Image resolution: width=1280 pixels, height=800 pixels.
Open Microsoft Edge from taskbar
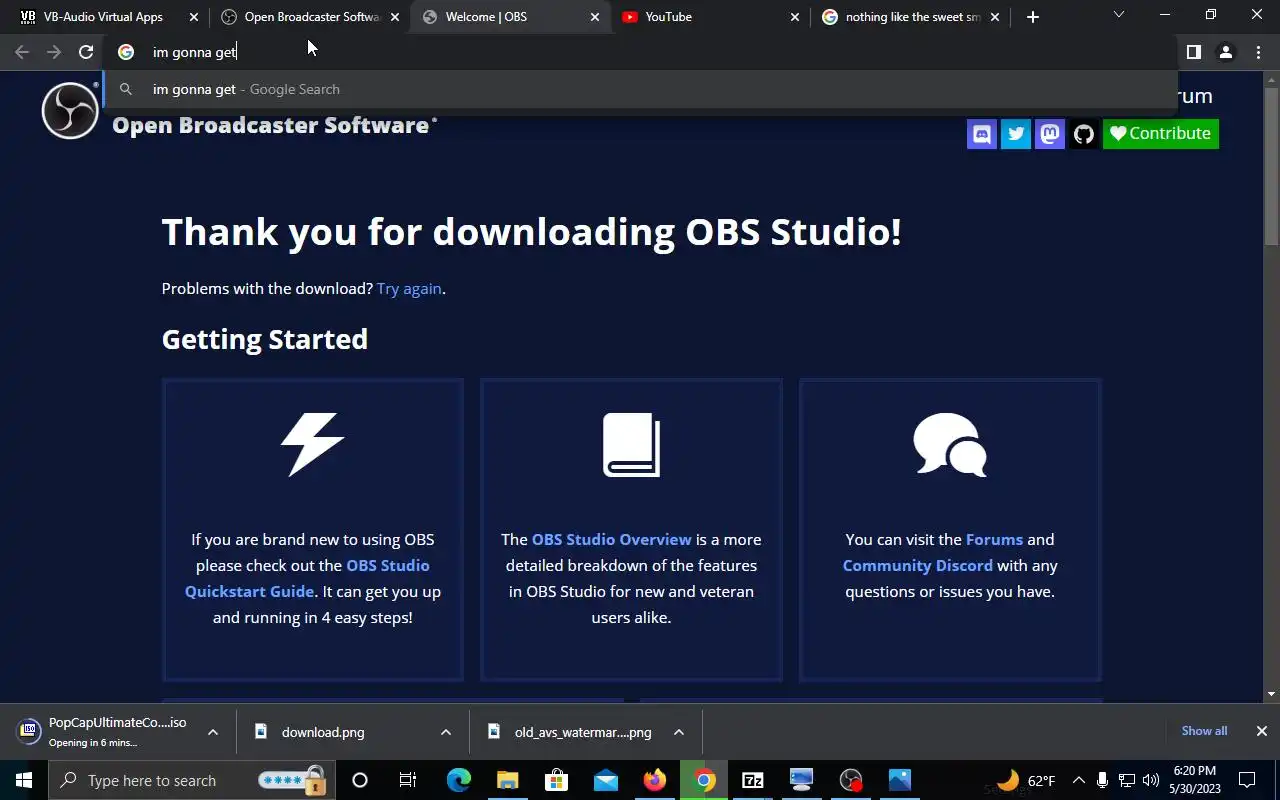click(x=458, y=780)
